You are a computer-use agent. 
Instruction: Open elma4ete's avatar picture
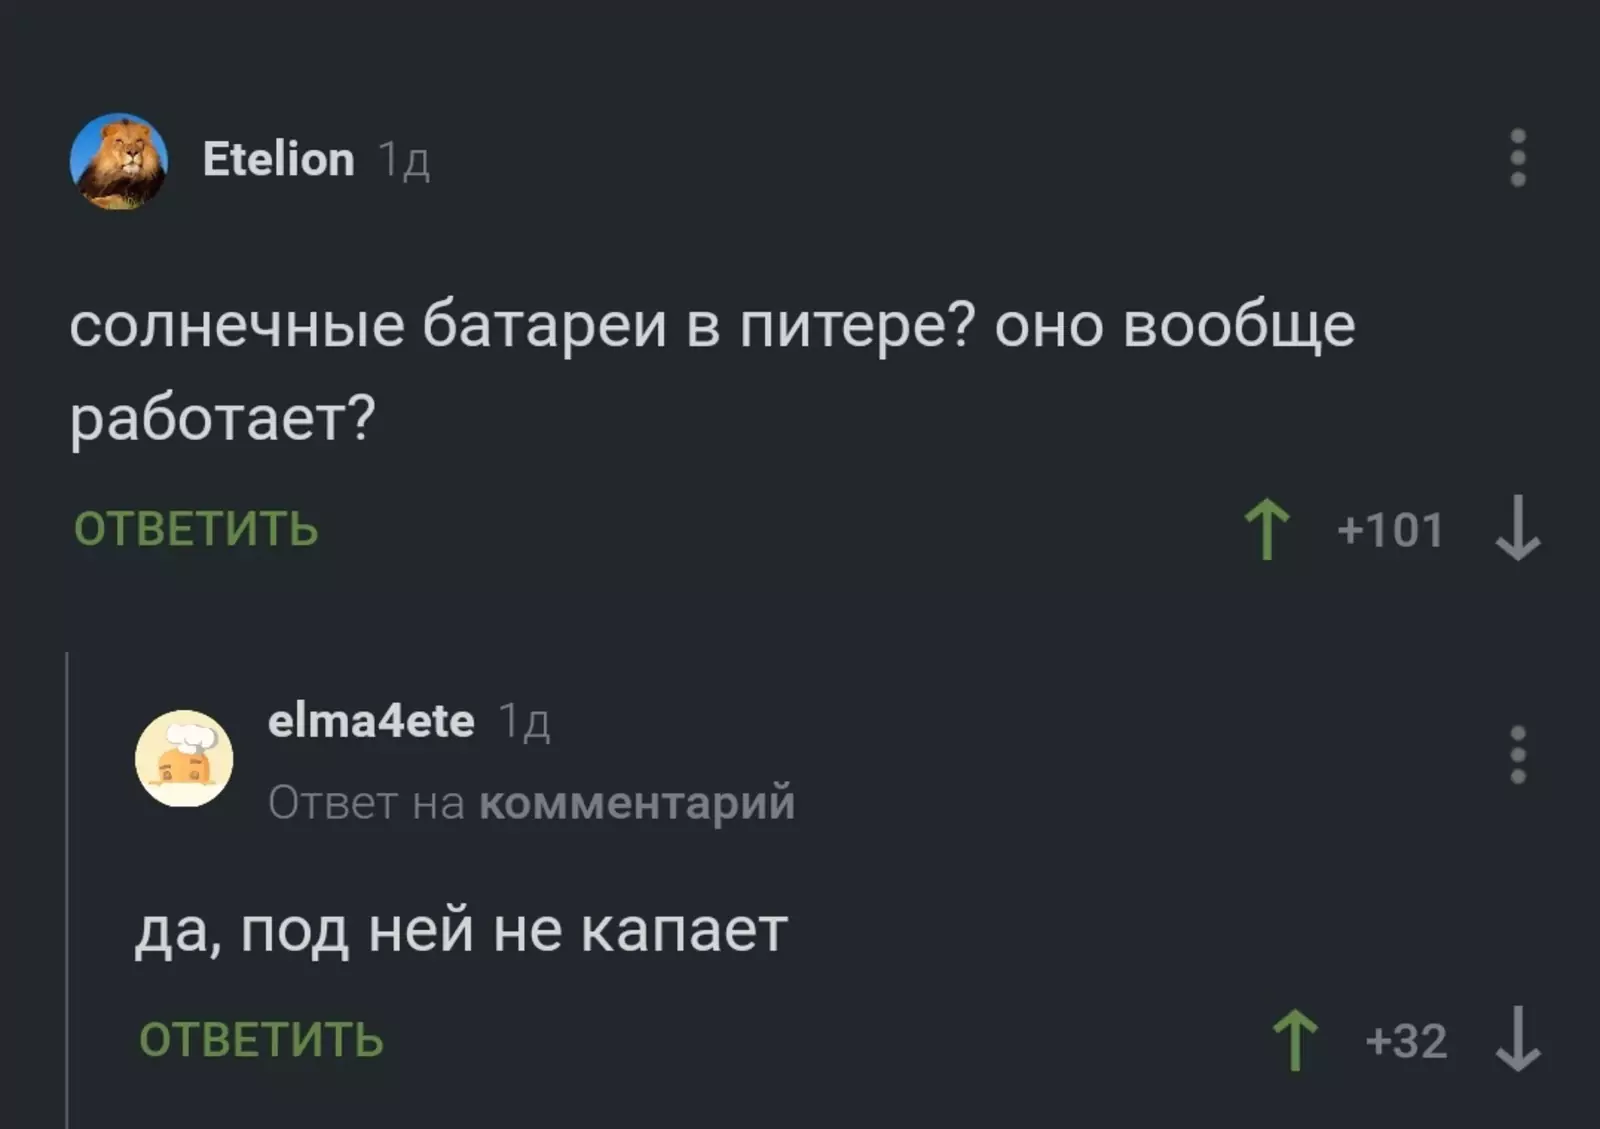point(184,759)
